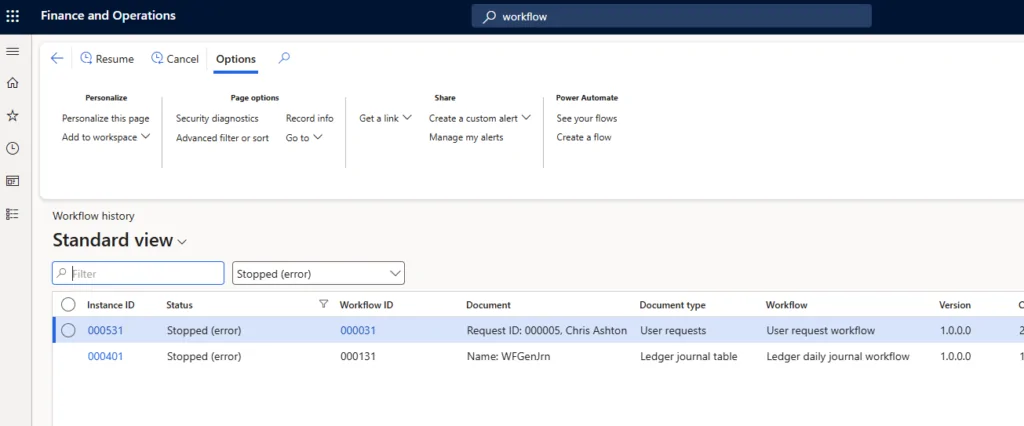
Task: Click Workflow ID cell 000131
Action: tap(358, 357)
